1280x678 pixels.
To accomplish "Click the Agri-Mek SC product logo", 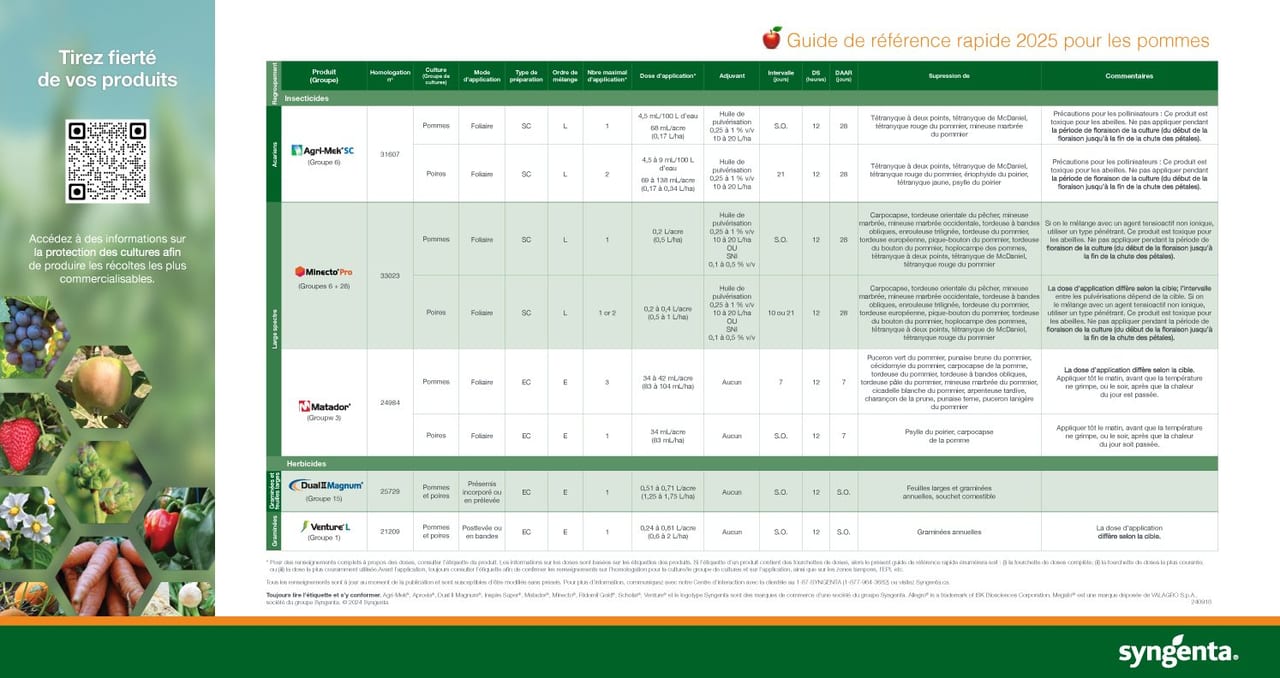I will point(324,150).
